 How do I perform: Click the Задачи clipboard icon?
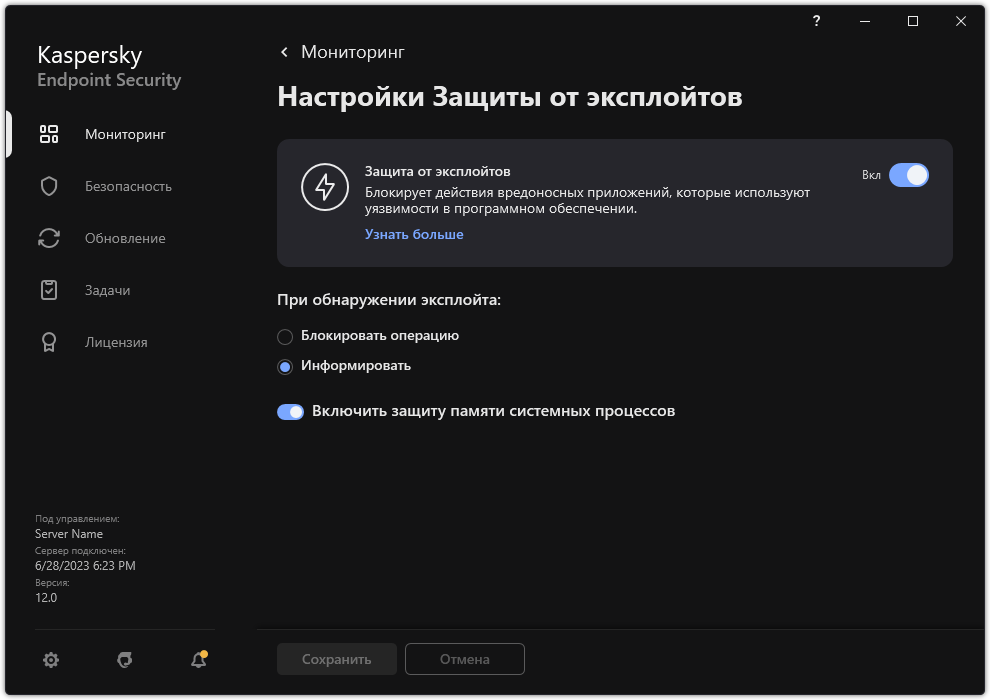pyautogui.click(x=49, y=290)
